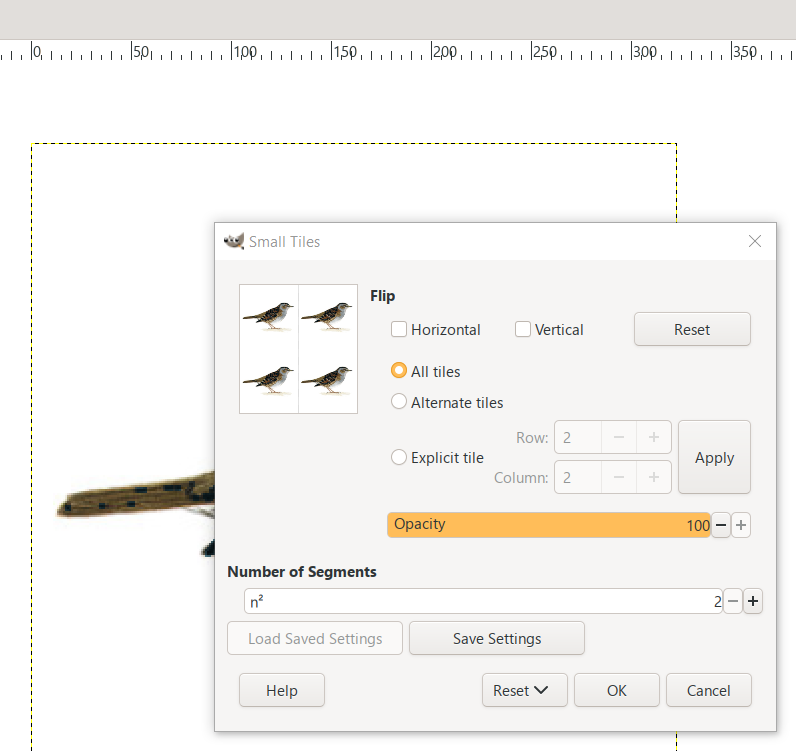This screenshot has height=751, width=796.
Task: Increase the Column value with plus
Action: [654, 477]
